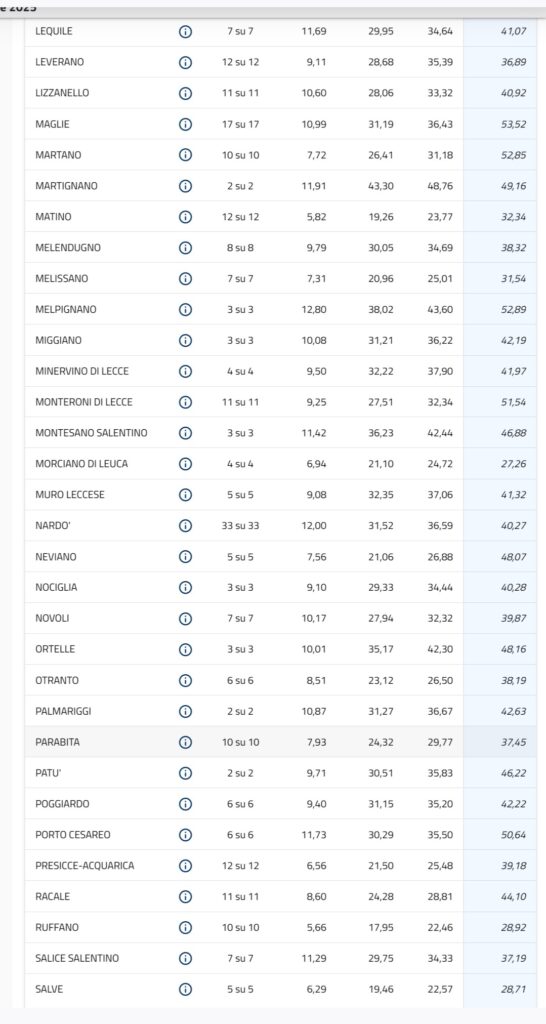
Task: Select the LEVERANO municipality name
Action: 59,62
